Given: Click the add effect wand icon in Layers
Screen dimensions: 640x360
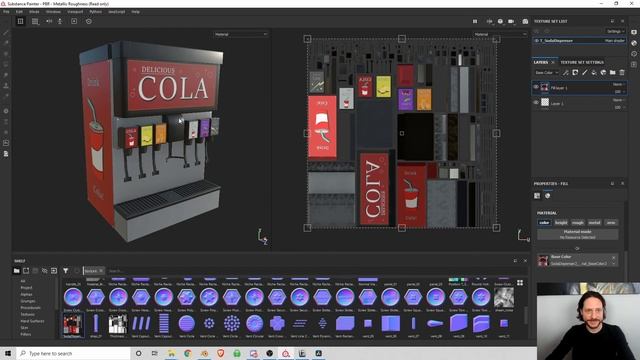Looking at the screenshot, I should [x=566, y=73].
